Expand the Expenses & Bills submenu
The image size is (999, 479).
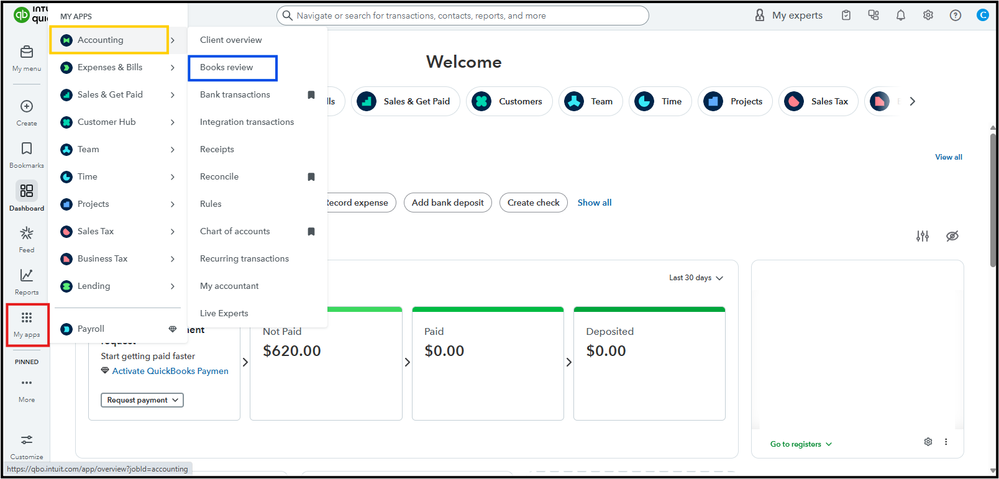pos(173,68)
